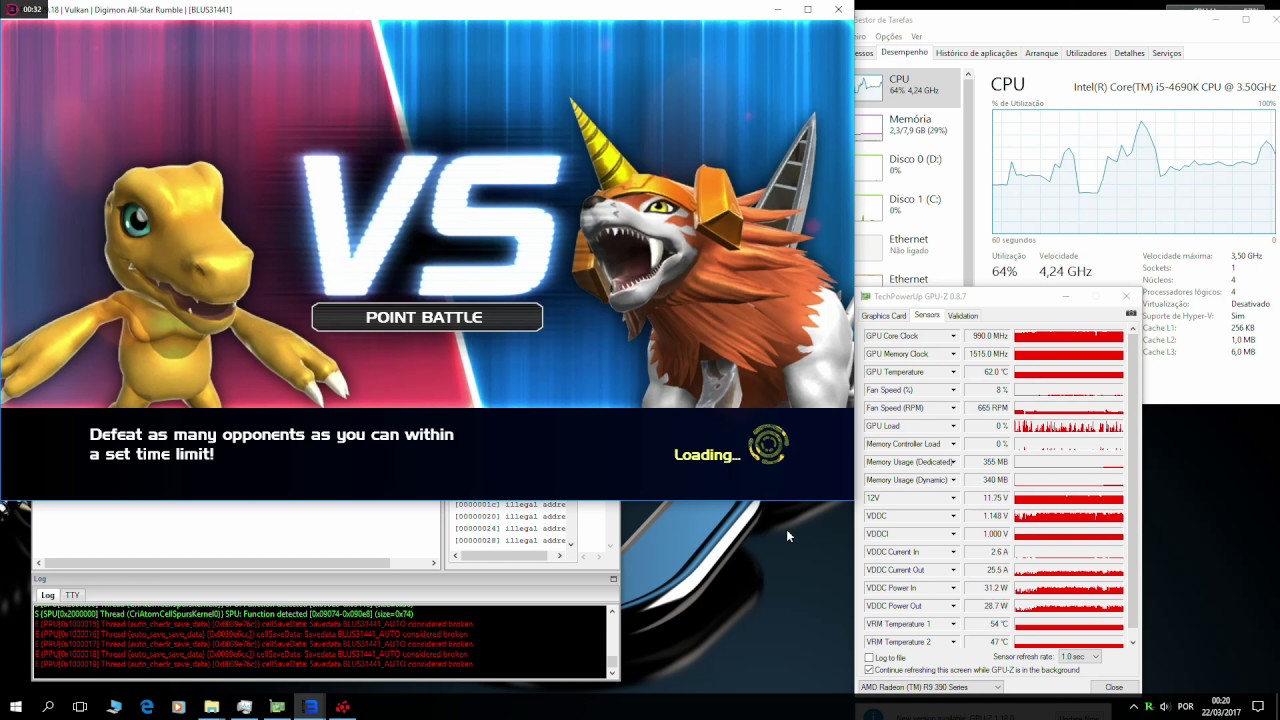This screenshot has width=1280, height=720.
Task: Open Detalhes tab in Task Manager
Action: coord(1129,53)
